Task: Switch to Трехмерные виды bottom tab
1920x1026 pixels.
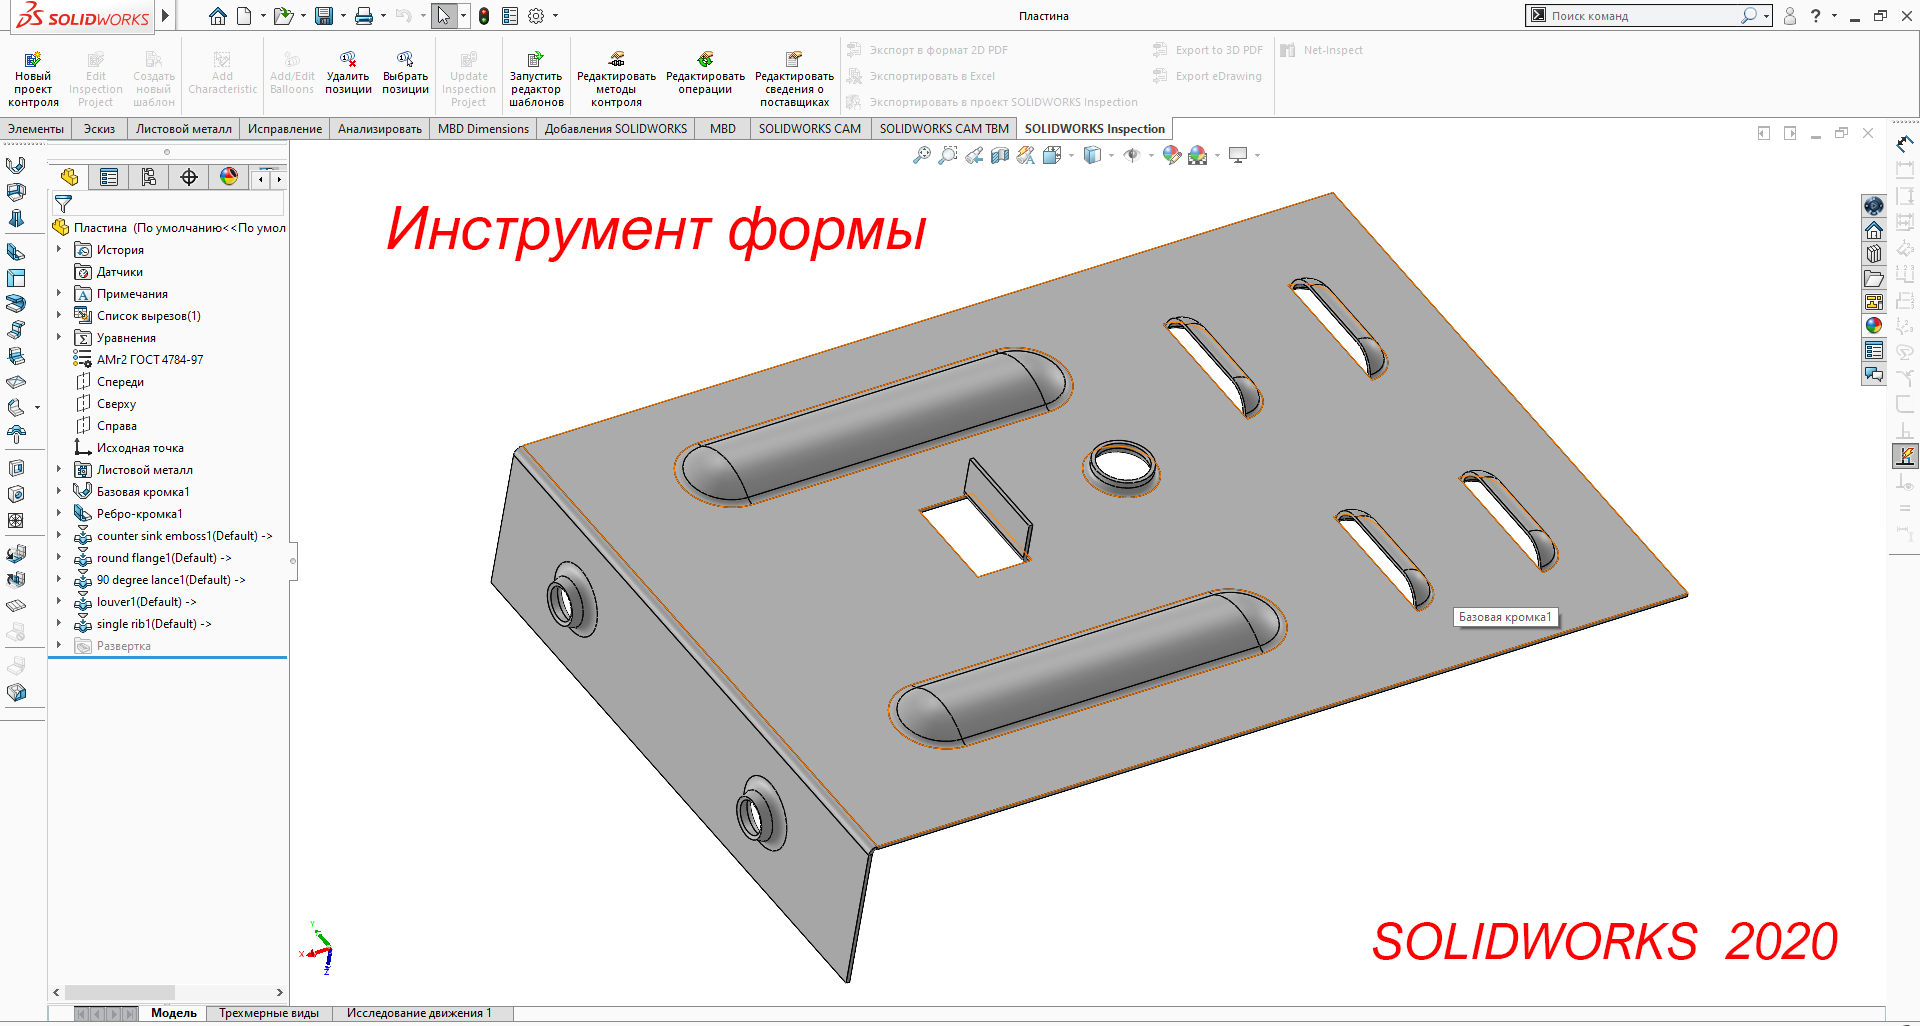Action: (x=269, y=1013)
